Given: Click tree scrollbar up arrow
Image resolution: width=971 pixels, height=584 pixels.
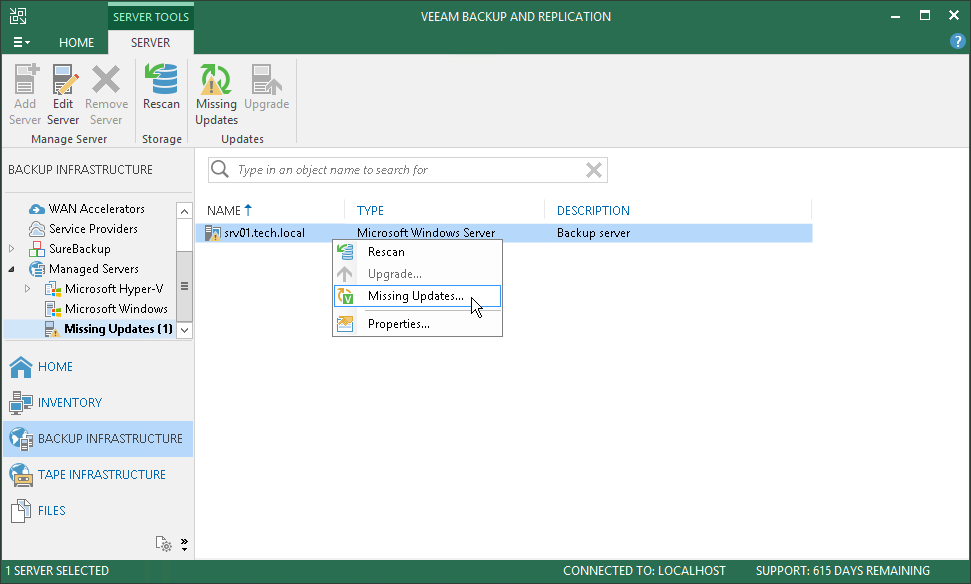Looking at the screenshot, I should [x=185, y=211].
